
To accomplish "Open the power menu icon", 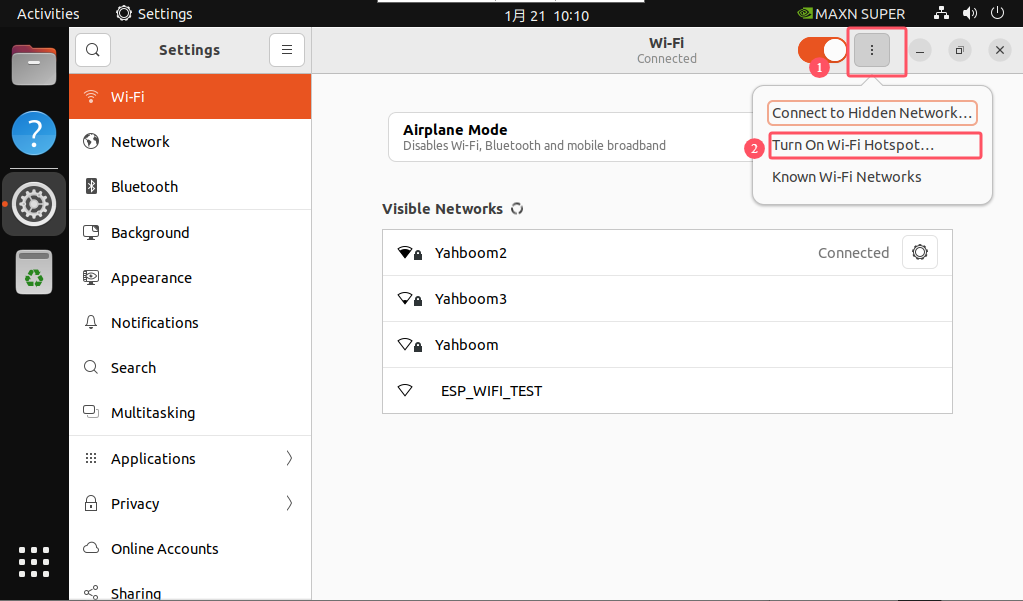I will coord(998,14).
